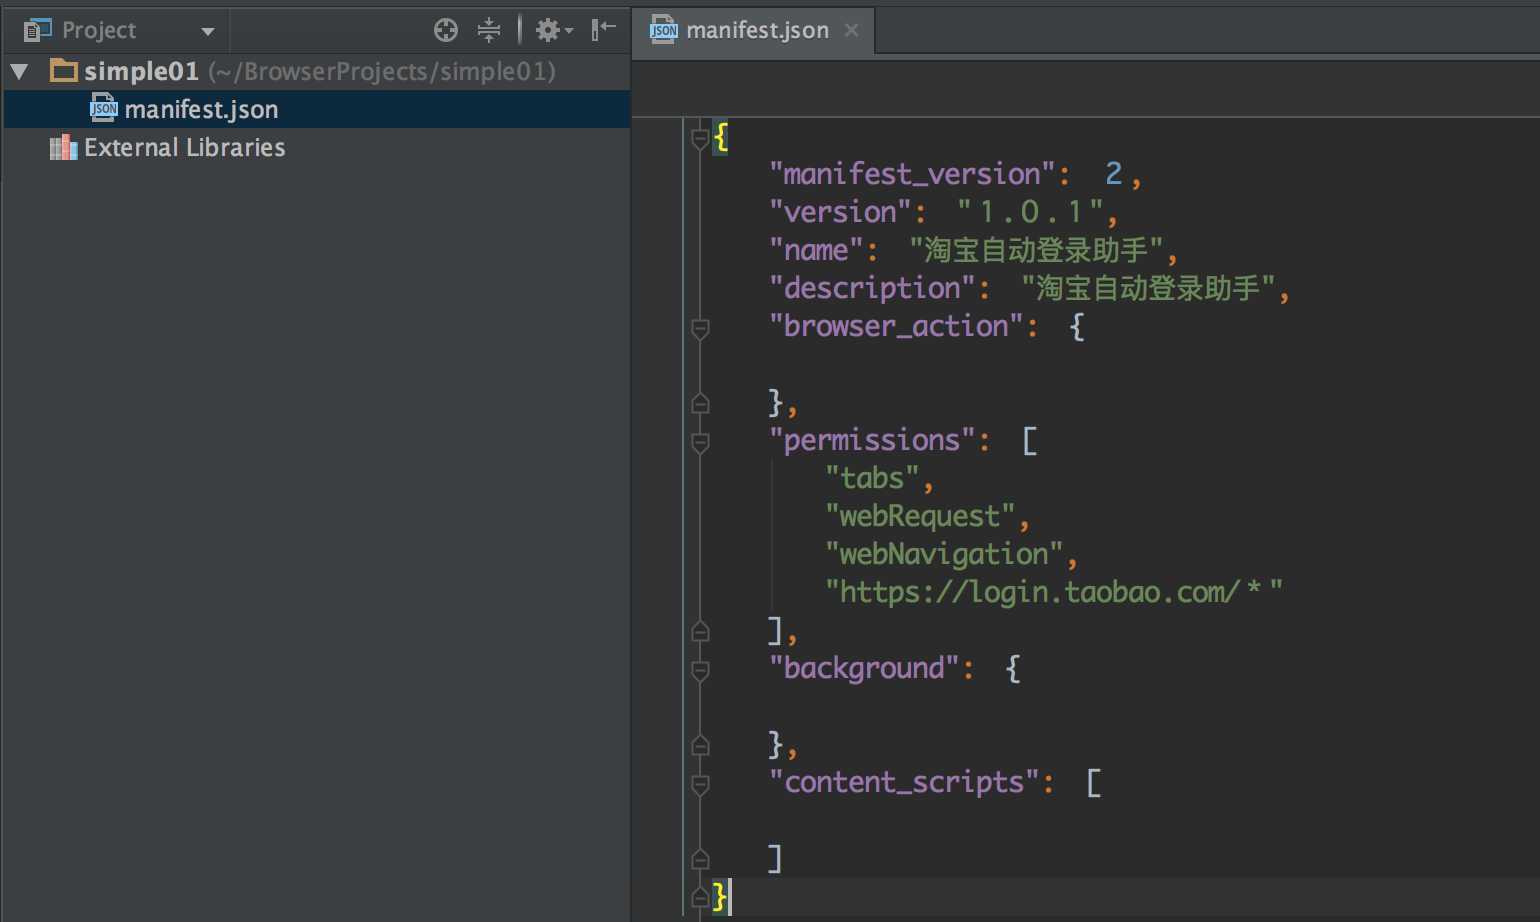
Task: Open the Project view dropdown
Action: [208, 31]
